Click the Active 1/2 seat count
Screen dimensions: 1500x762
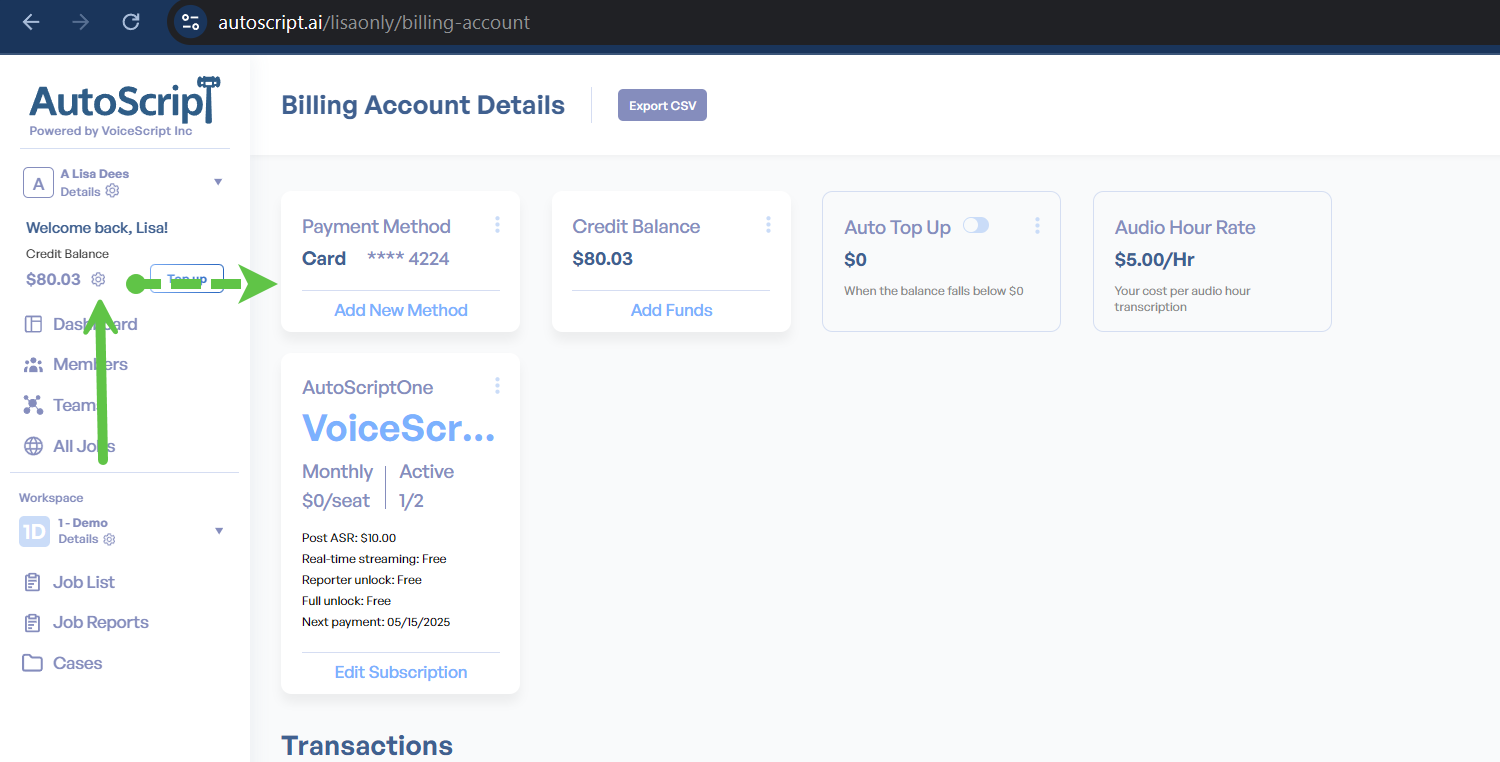click(x=426, y=486)
